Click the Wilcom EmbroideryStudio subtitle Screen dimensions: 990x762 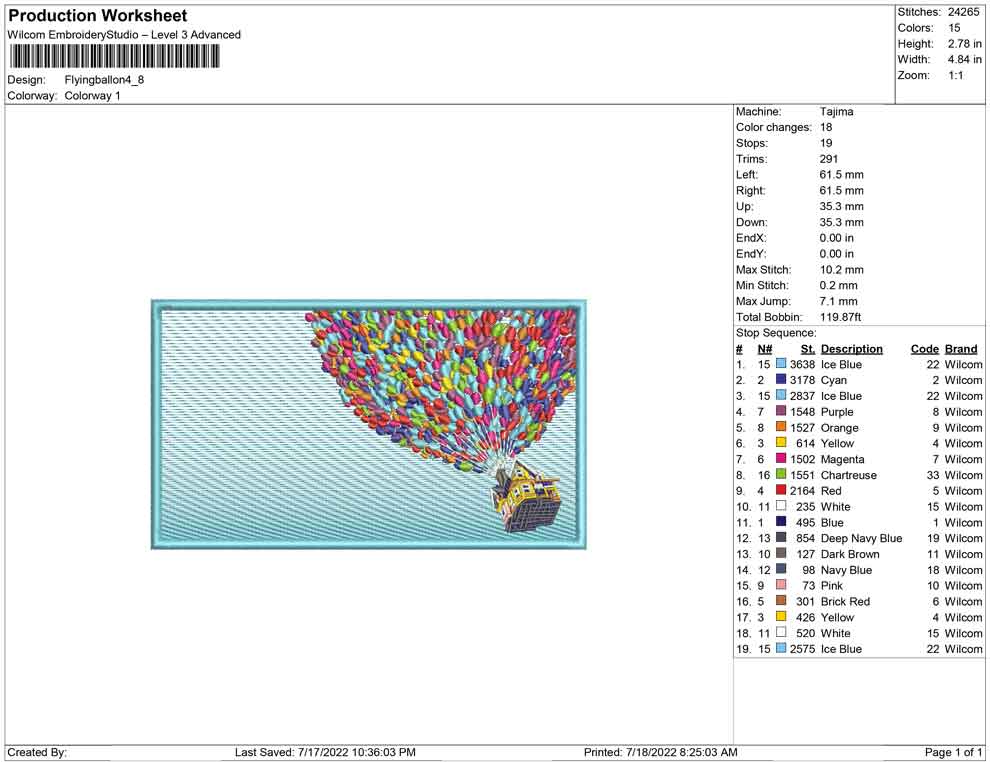click(x=124, y=35)
